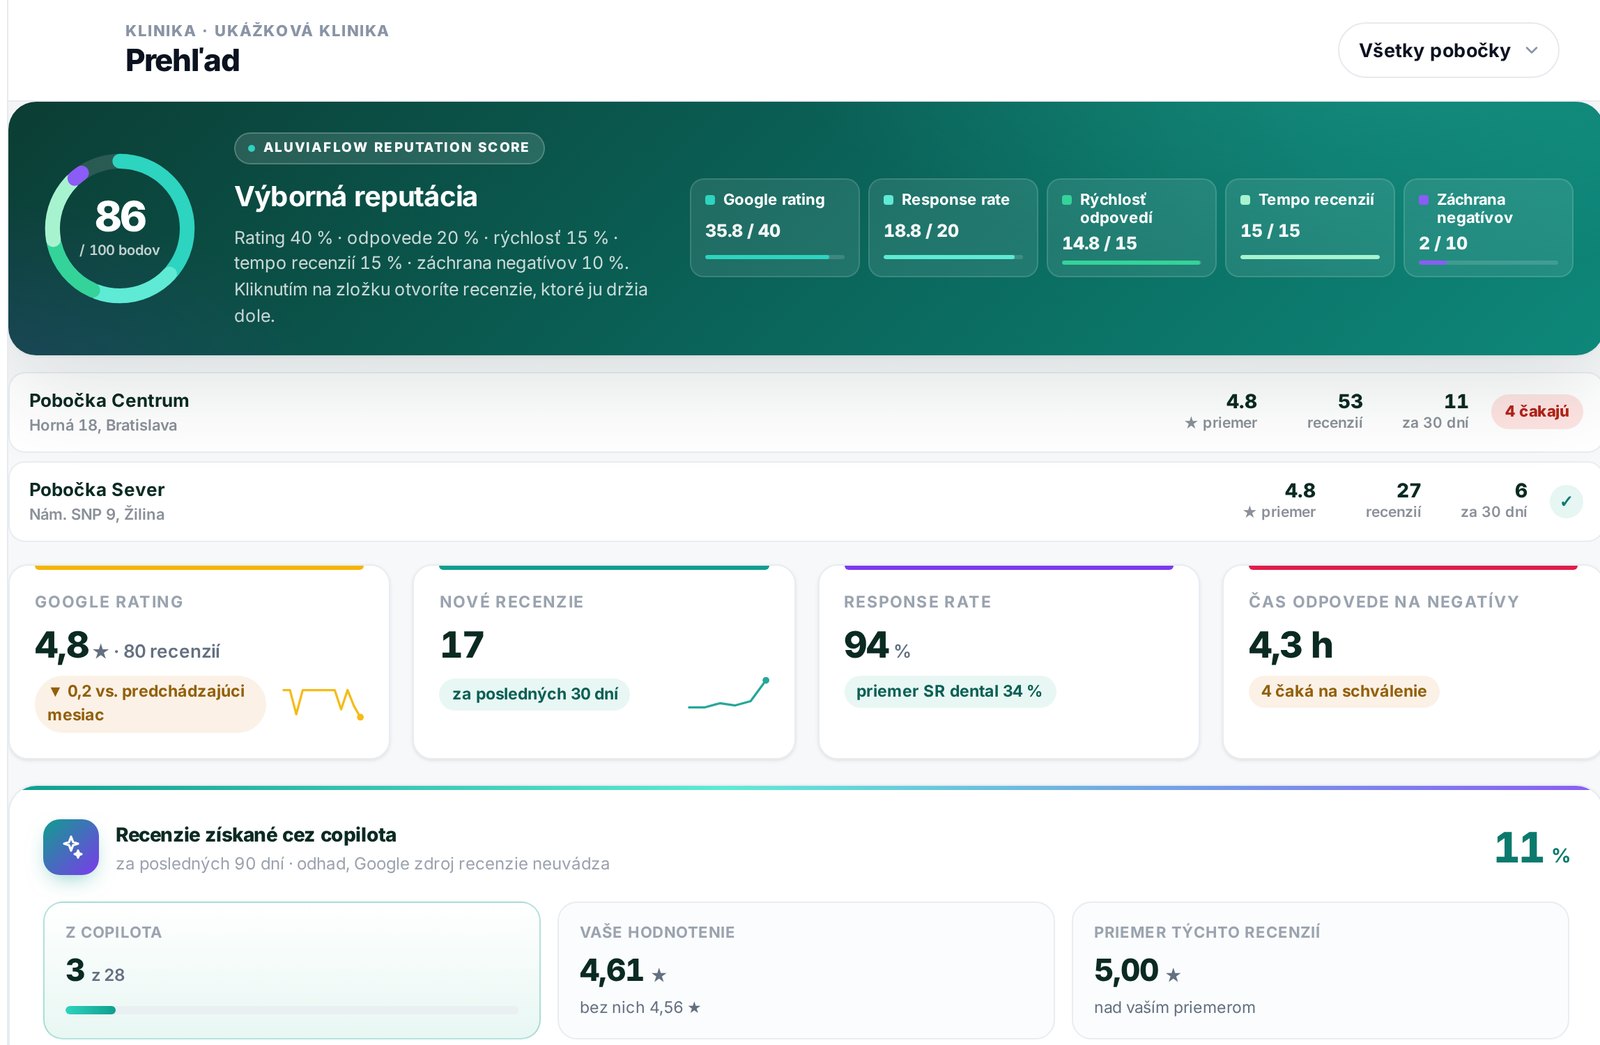Click the Záchrana negatívov 2 / 10 progress bar
Image resolution: width=1600 pixels, height=1045 pixels.
1488,262
